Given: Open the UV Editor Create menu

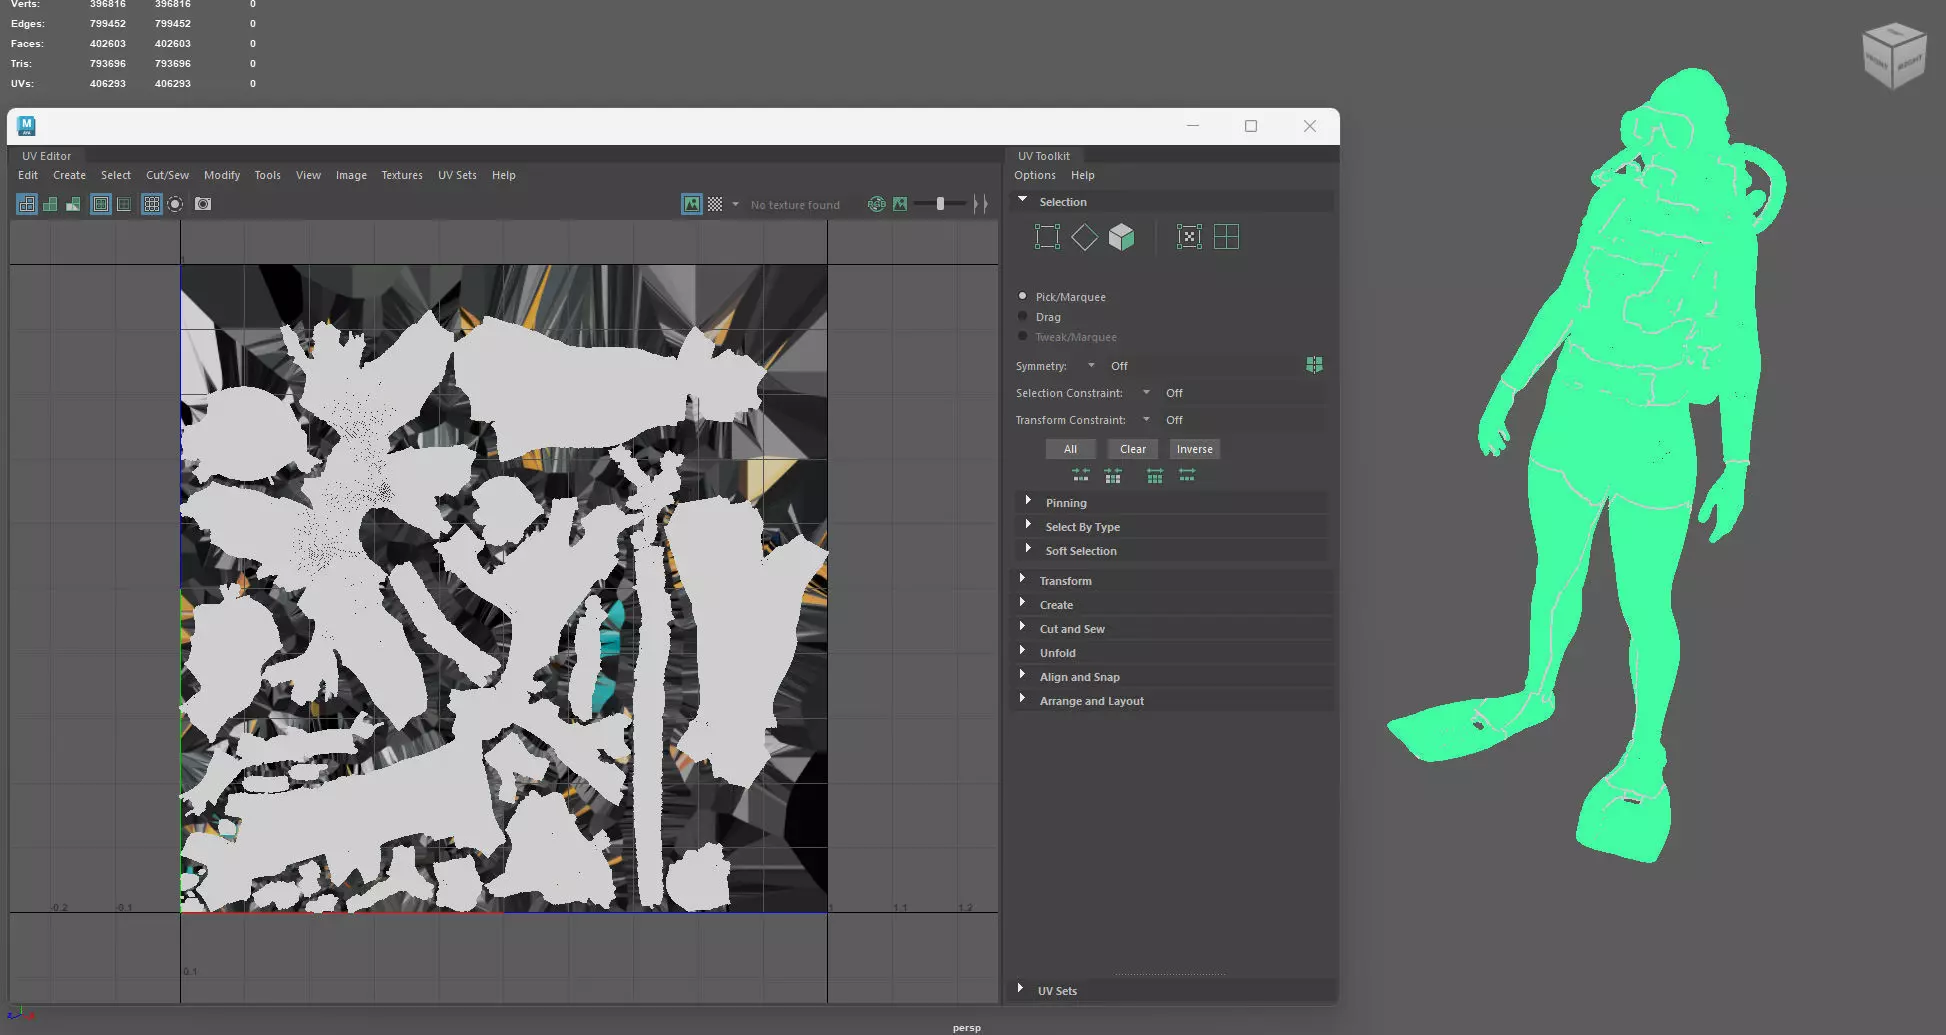Looking at the screenshot, I should pyautogui.click(x=69, y=175).
